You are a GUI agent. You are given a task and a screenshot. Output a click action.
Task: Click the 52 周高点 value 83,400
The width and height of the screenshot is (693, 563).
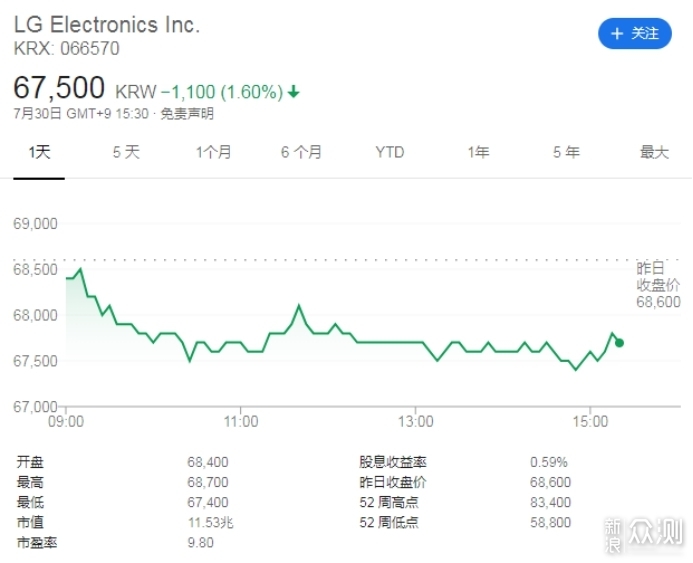pyautogui.click(x=551, y=502)
